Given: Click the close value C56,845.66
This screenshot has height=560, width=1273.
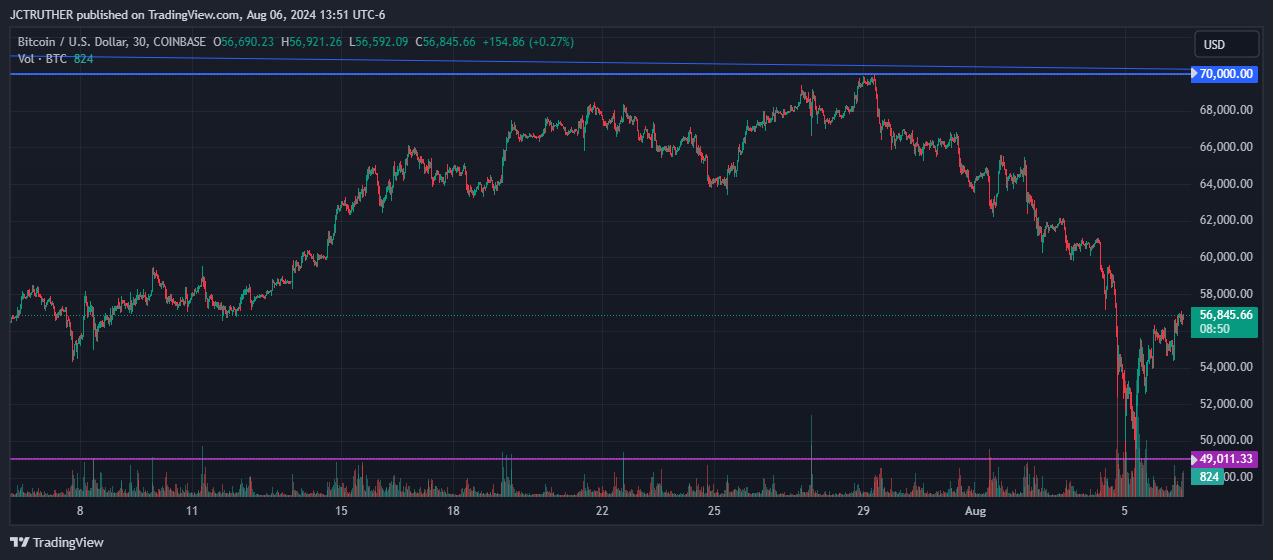Looking at the screenshot, I should pos(444,42).
